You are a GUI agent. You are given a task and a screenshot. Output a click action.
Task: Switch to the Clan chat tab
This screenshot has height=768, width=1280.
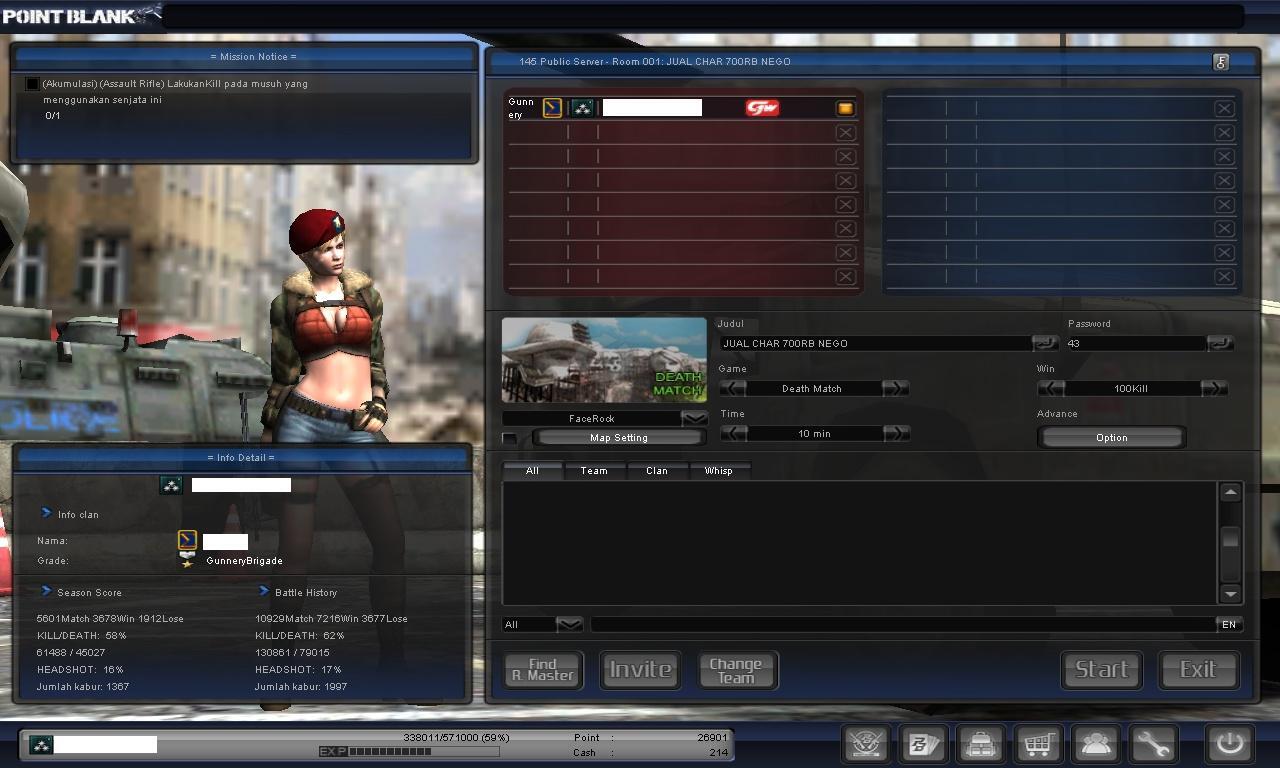coord(657,470)
